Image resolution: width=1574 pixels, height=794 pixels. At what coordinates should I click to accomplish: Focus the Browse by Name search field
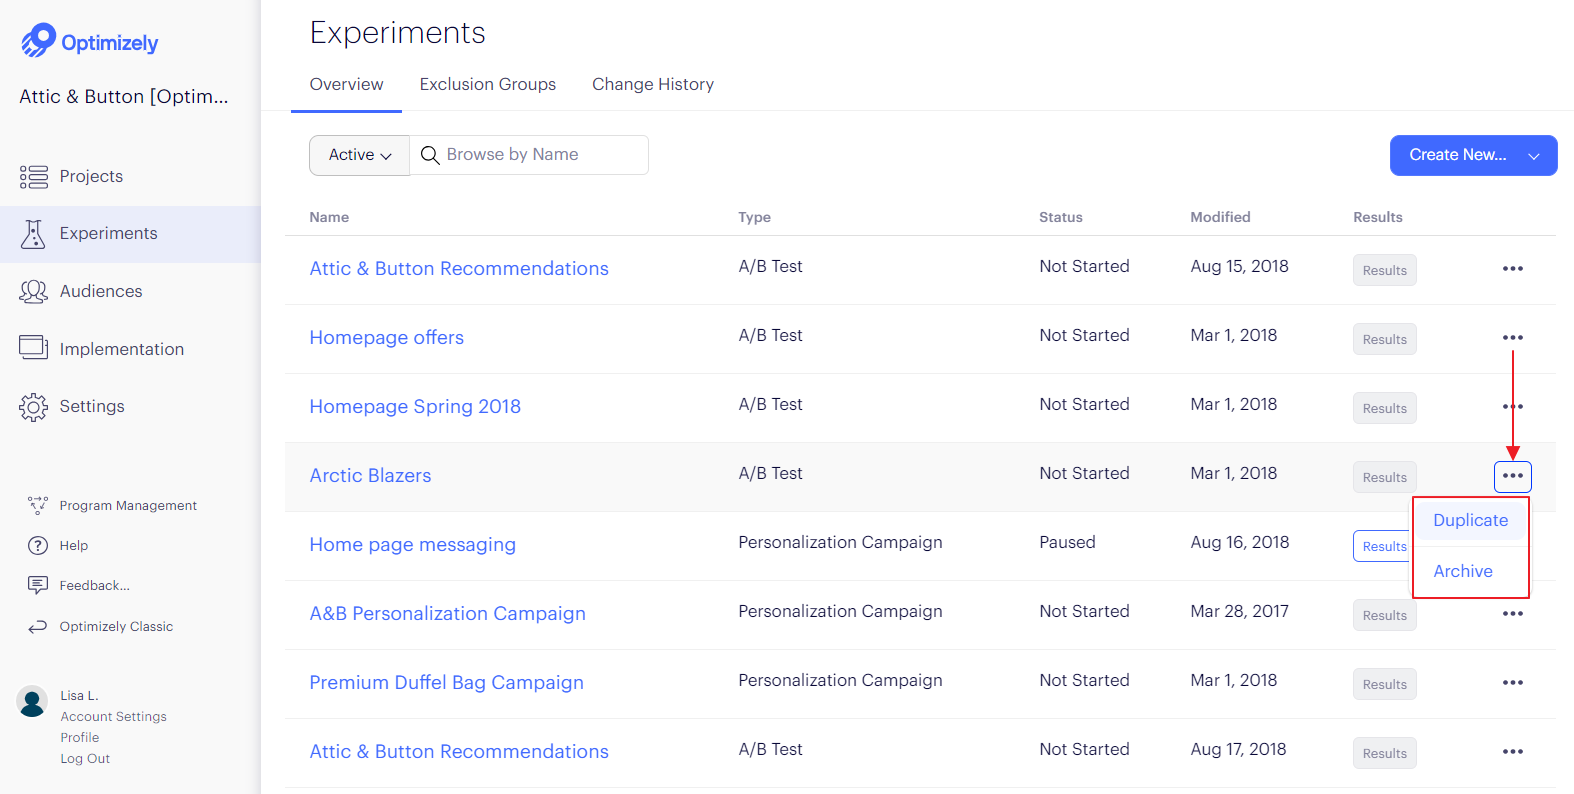tap(529, 155)
